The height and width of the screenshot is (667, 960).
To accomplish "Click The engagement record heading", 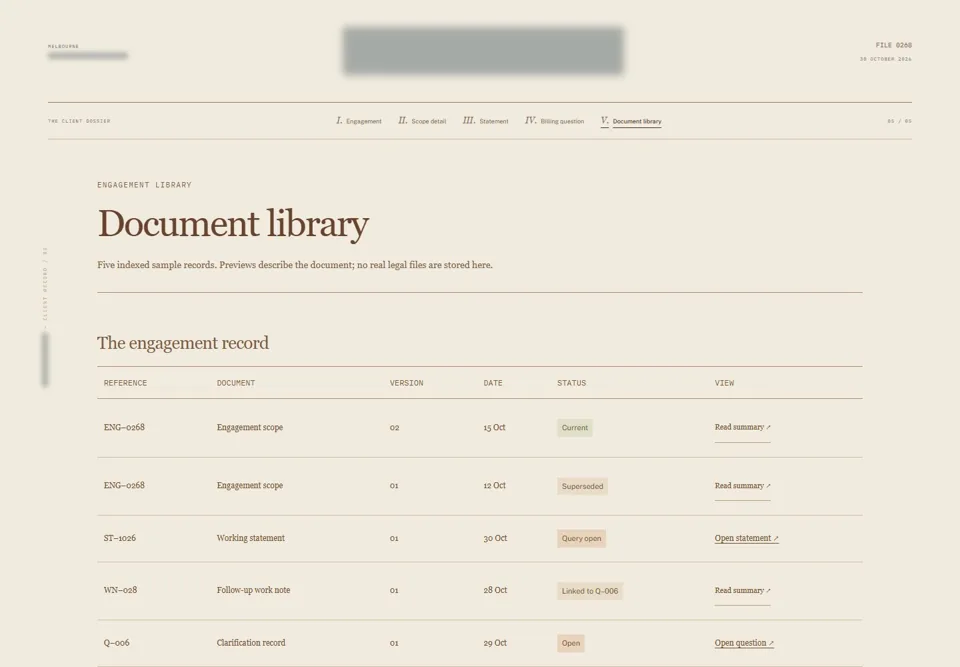I will 183,342.
